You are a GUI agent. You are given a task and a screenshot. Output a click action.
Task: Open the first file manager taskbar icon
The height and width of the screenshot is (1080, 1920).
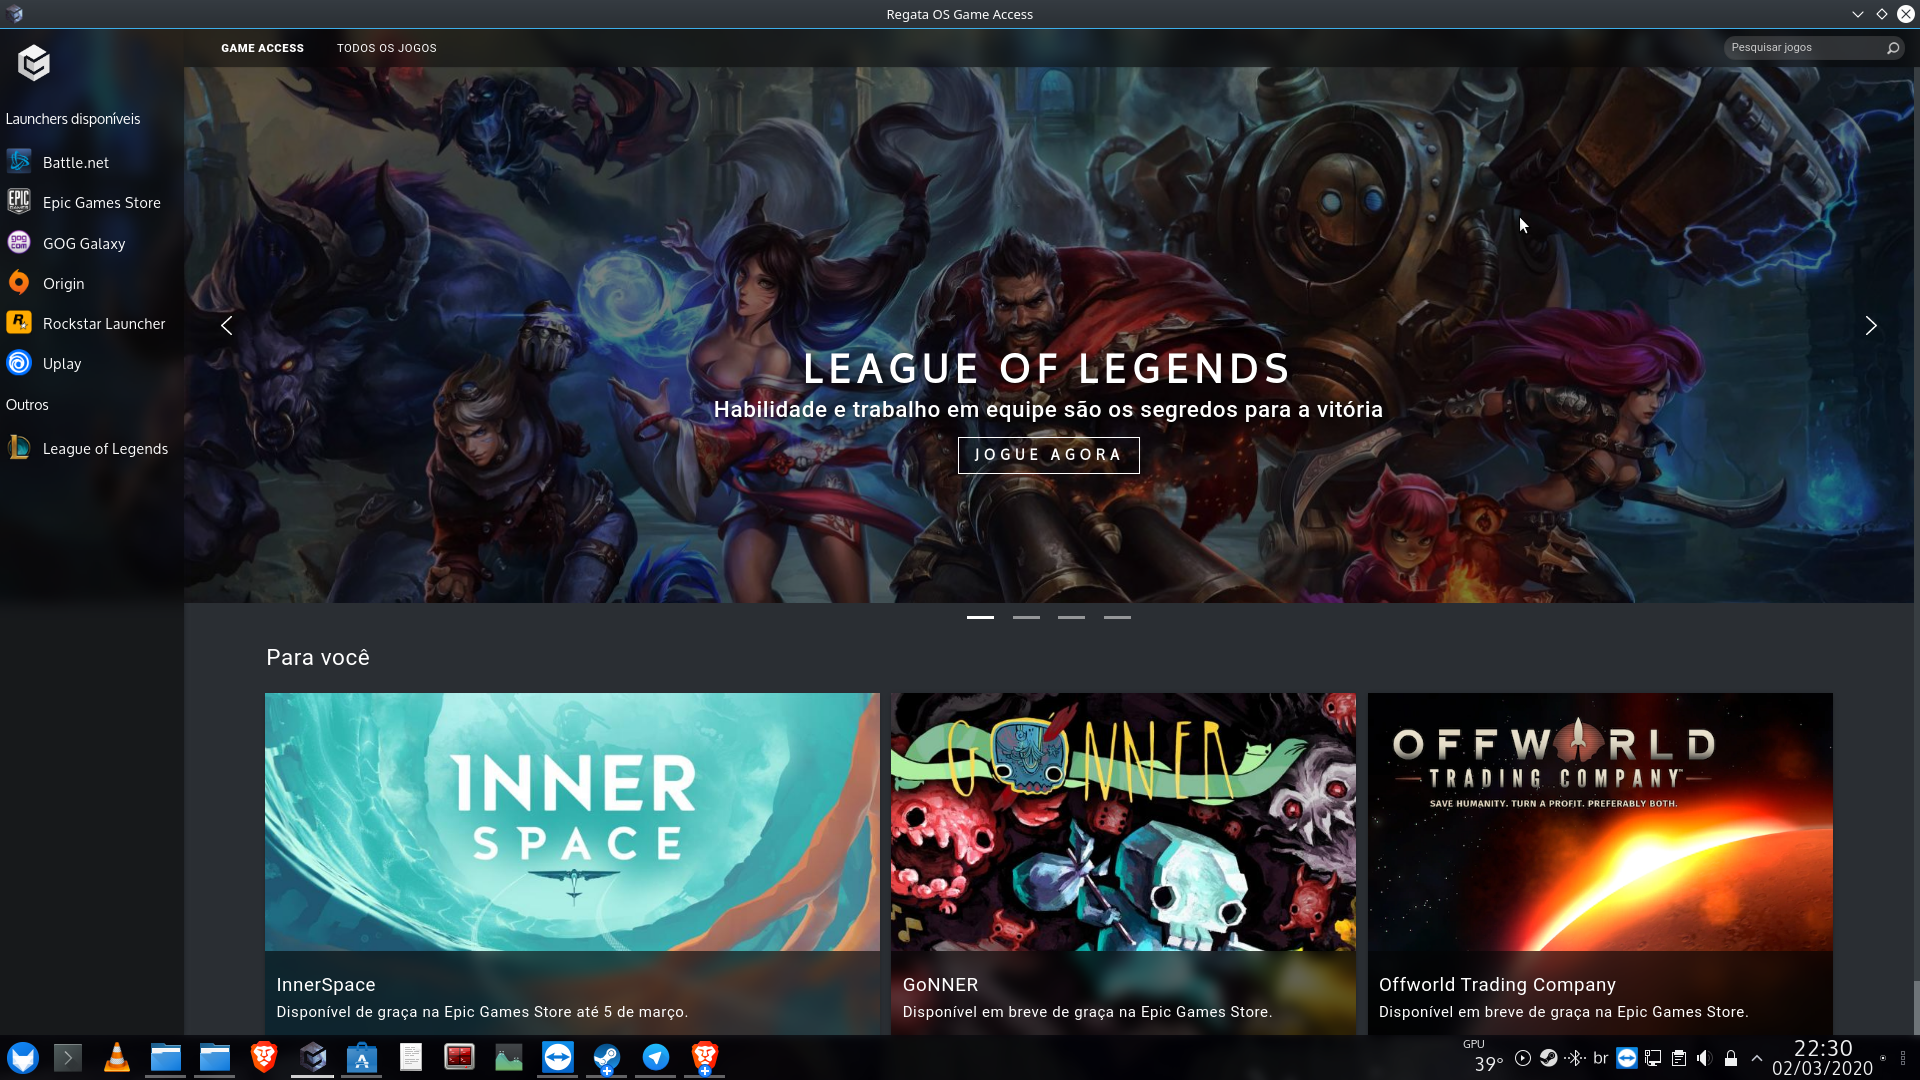pyautogui.click(x=166, y=1057)
